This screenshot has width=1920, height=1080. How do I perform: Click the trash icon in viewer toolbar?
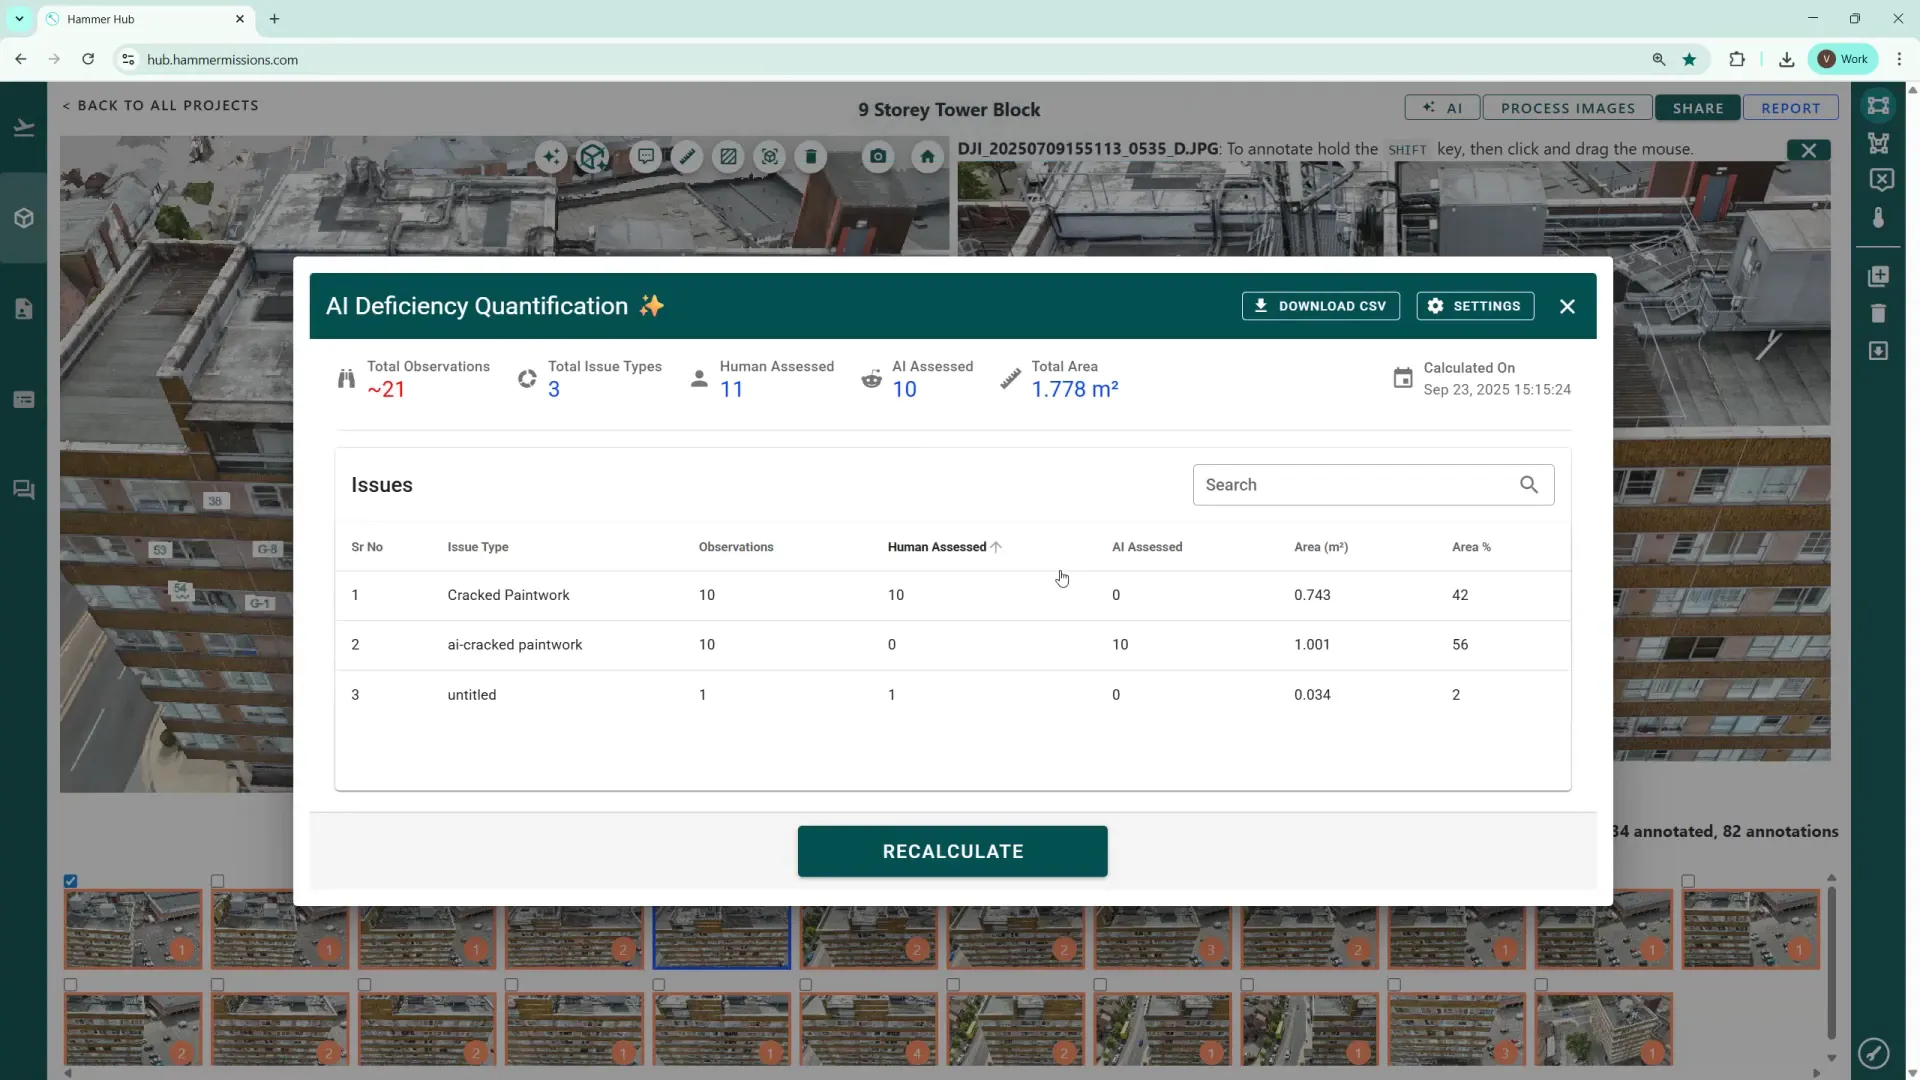811,157
